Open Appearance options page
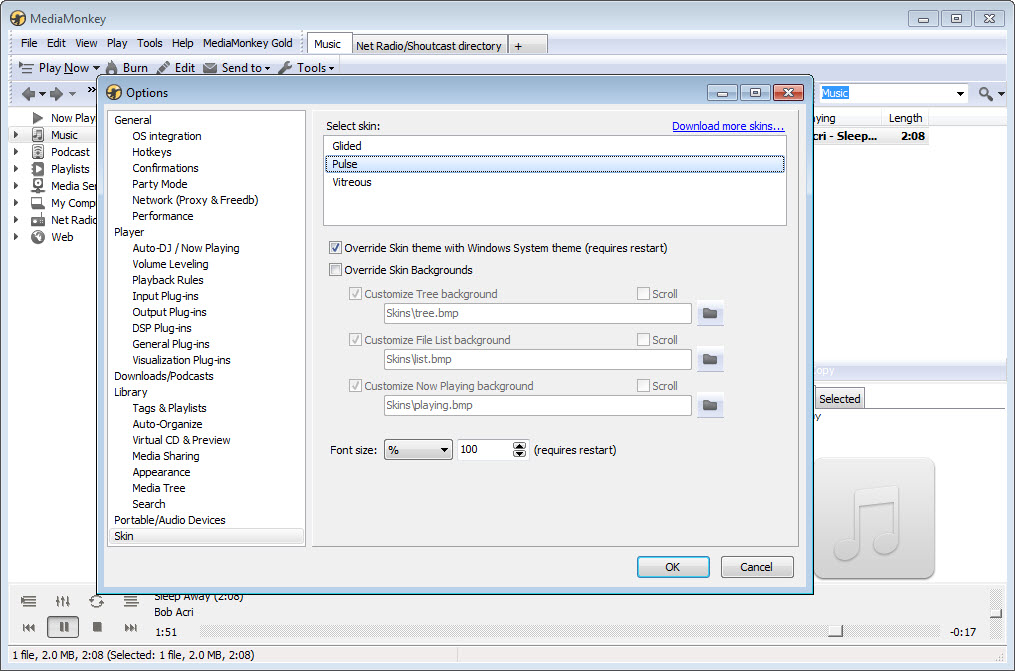1015x671 pixels. (x=161, y=472)
